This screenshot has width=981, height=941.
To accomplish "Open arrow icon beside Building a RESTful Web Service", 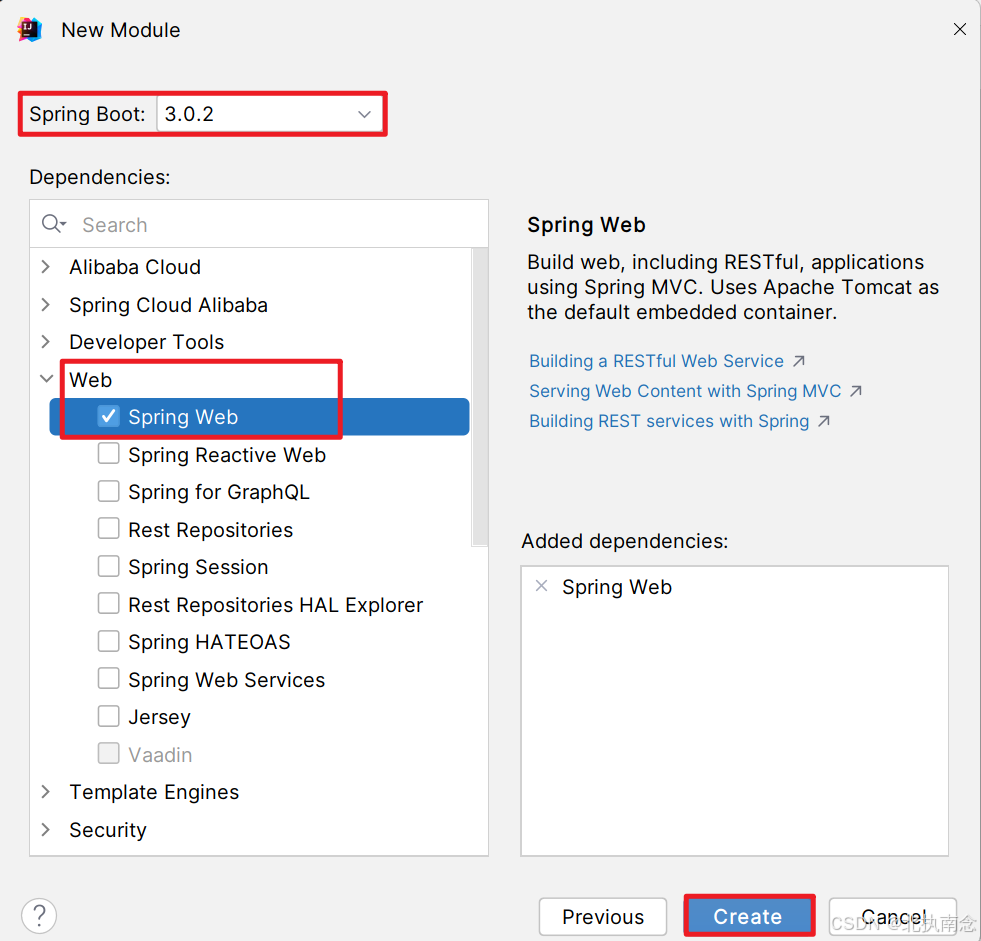I will tap(799, 361).
